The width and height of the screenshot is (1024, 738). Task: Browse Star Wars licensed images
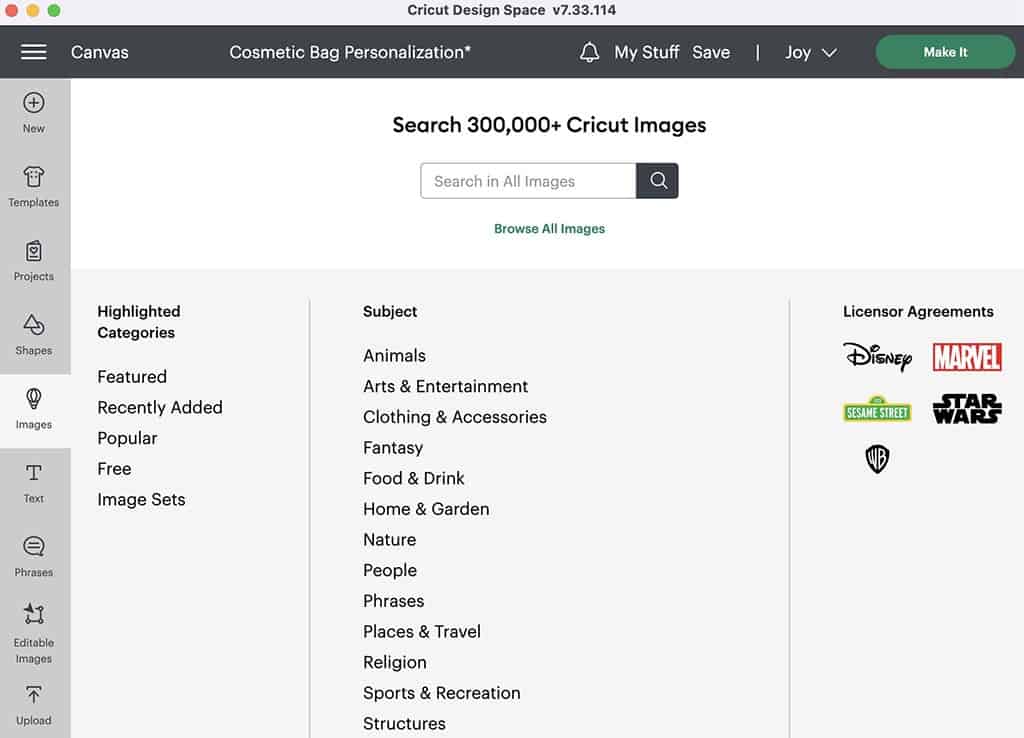(x=967, y=409)
